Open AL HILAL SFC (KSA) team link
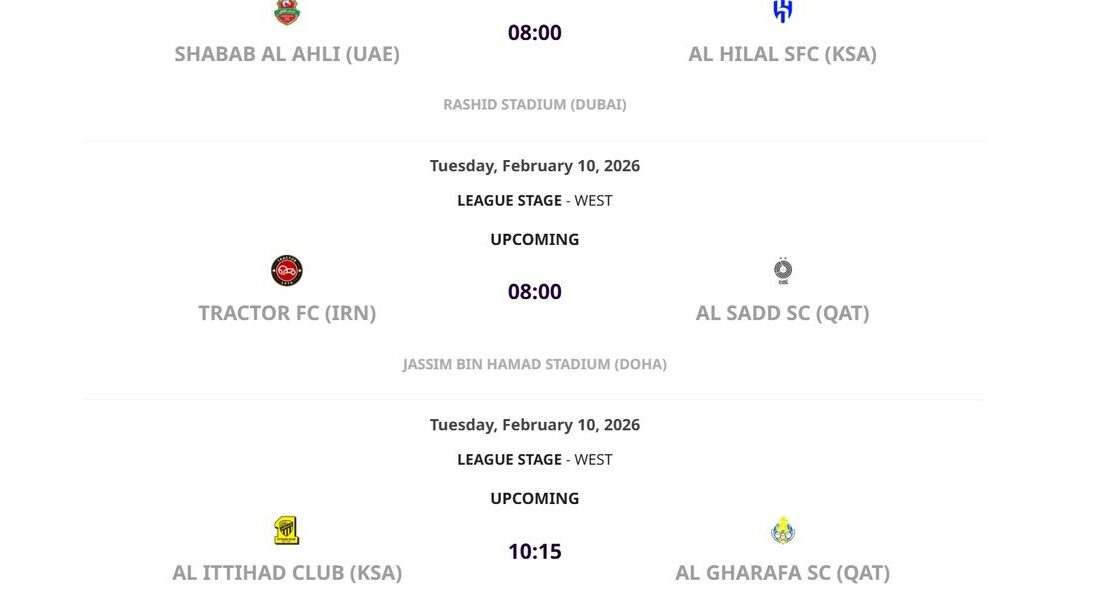 [x=782, y=54]
